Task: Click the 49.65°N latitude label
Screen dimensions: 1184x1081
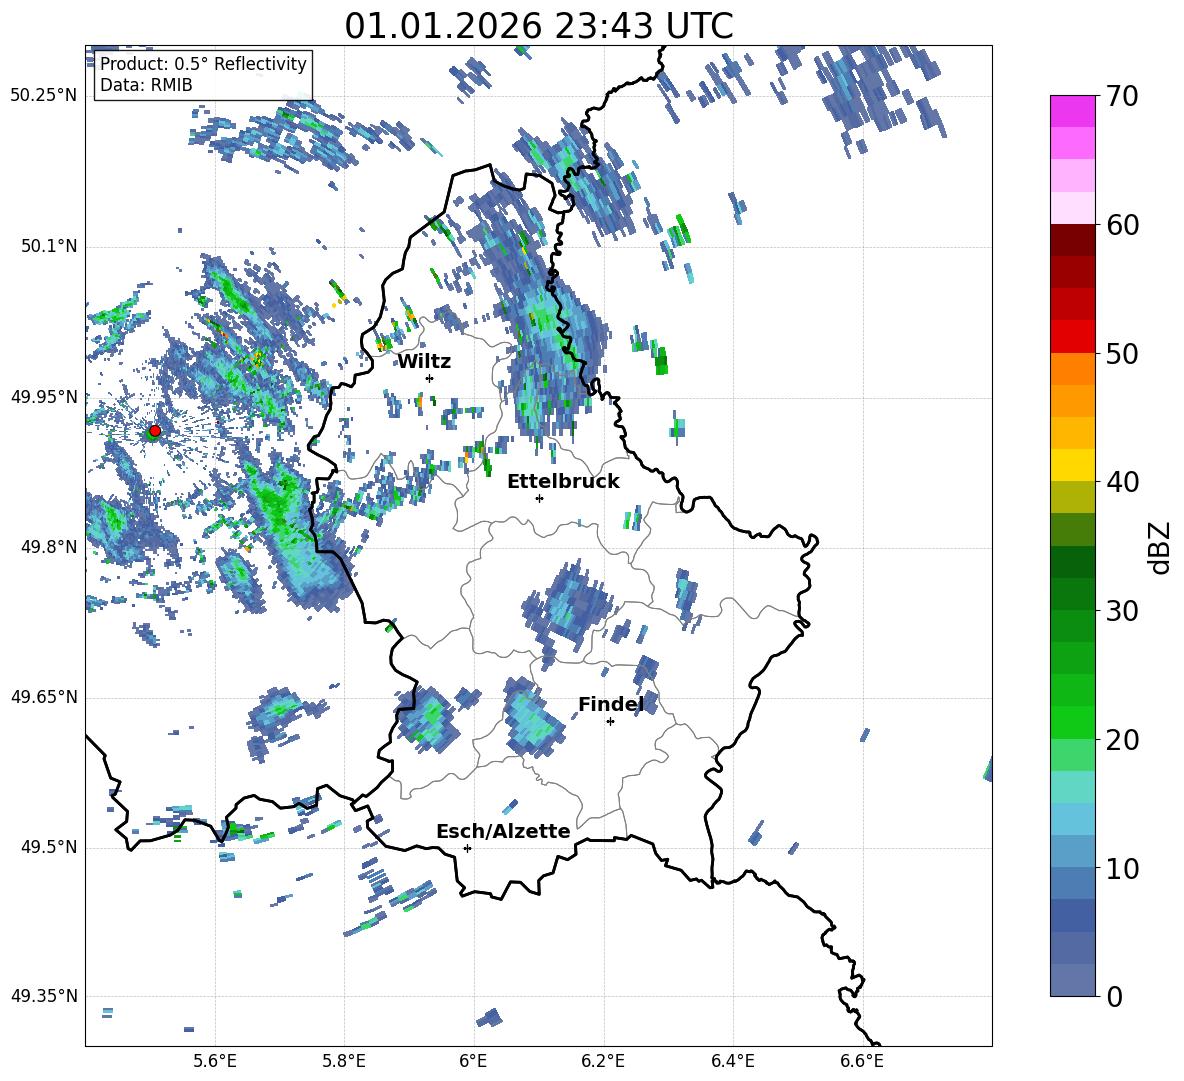Action: point(44,697)
